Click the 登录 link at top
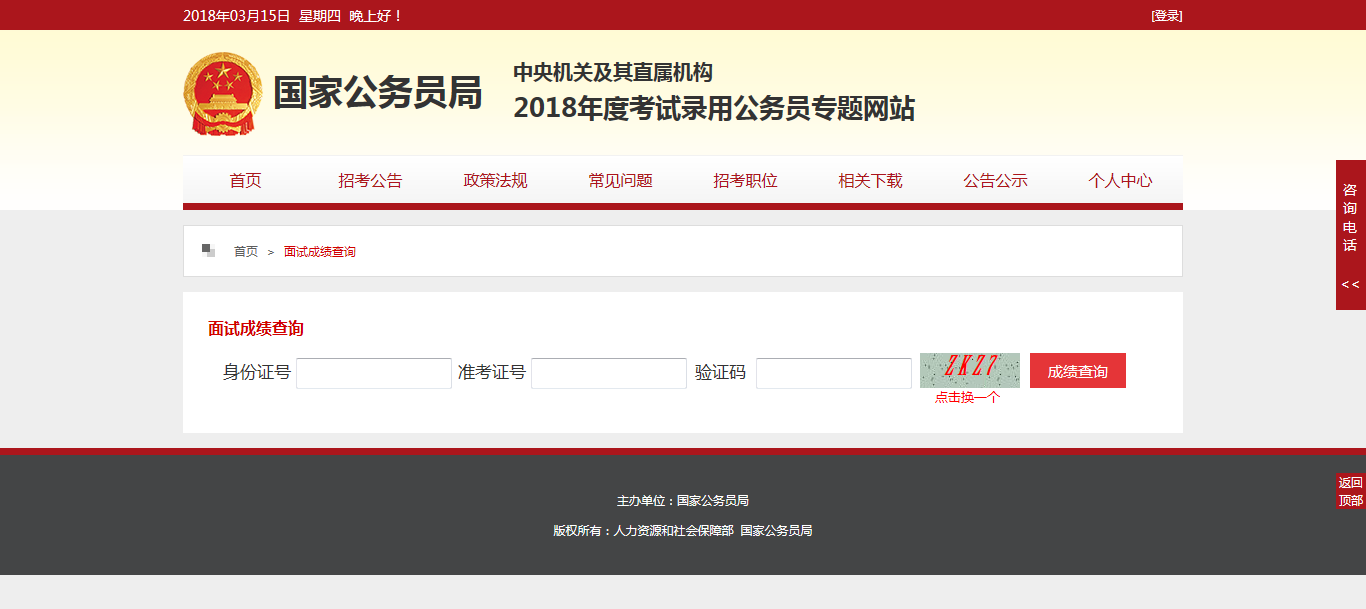Screen dimensions: 1366x609 (1166, 16)
